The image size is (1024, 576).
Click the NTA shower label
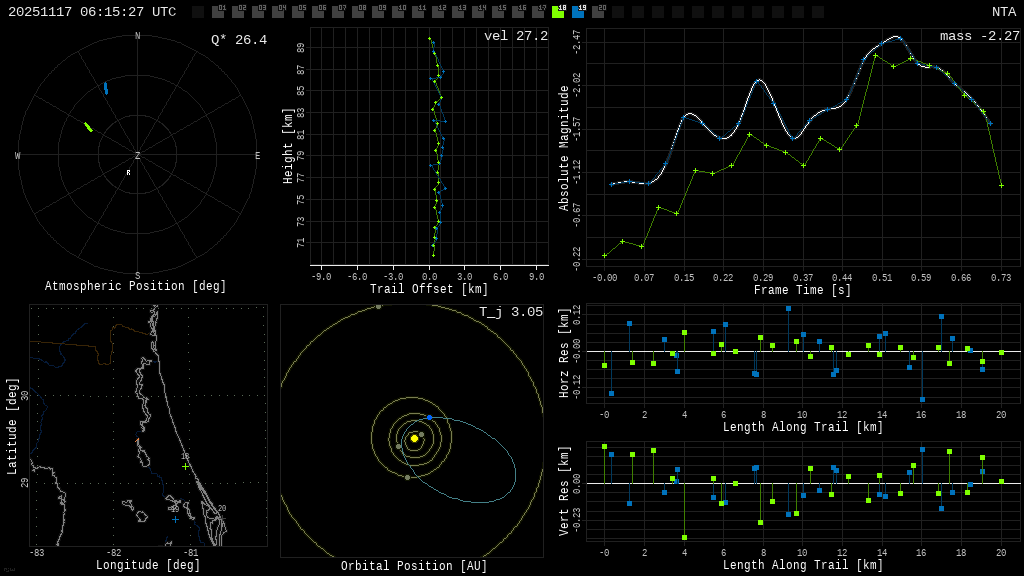1003,12
